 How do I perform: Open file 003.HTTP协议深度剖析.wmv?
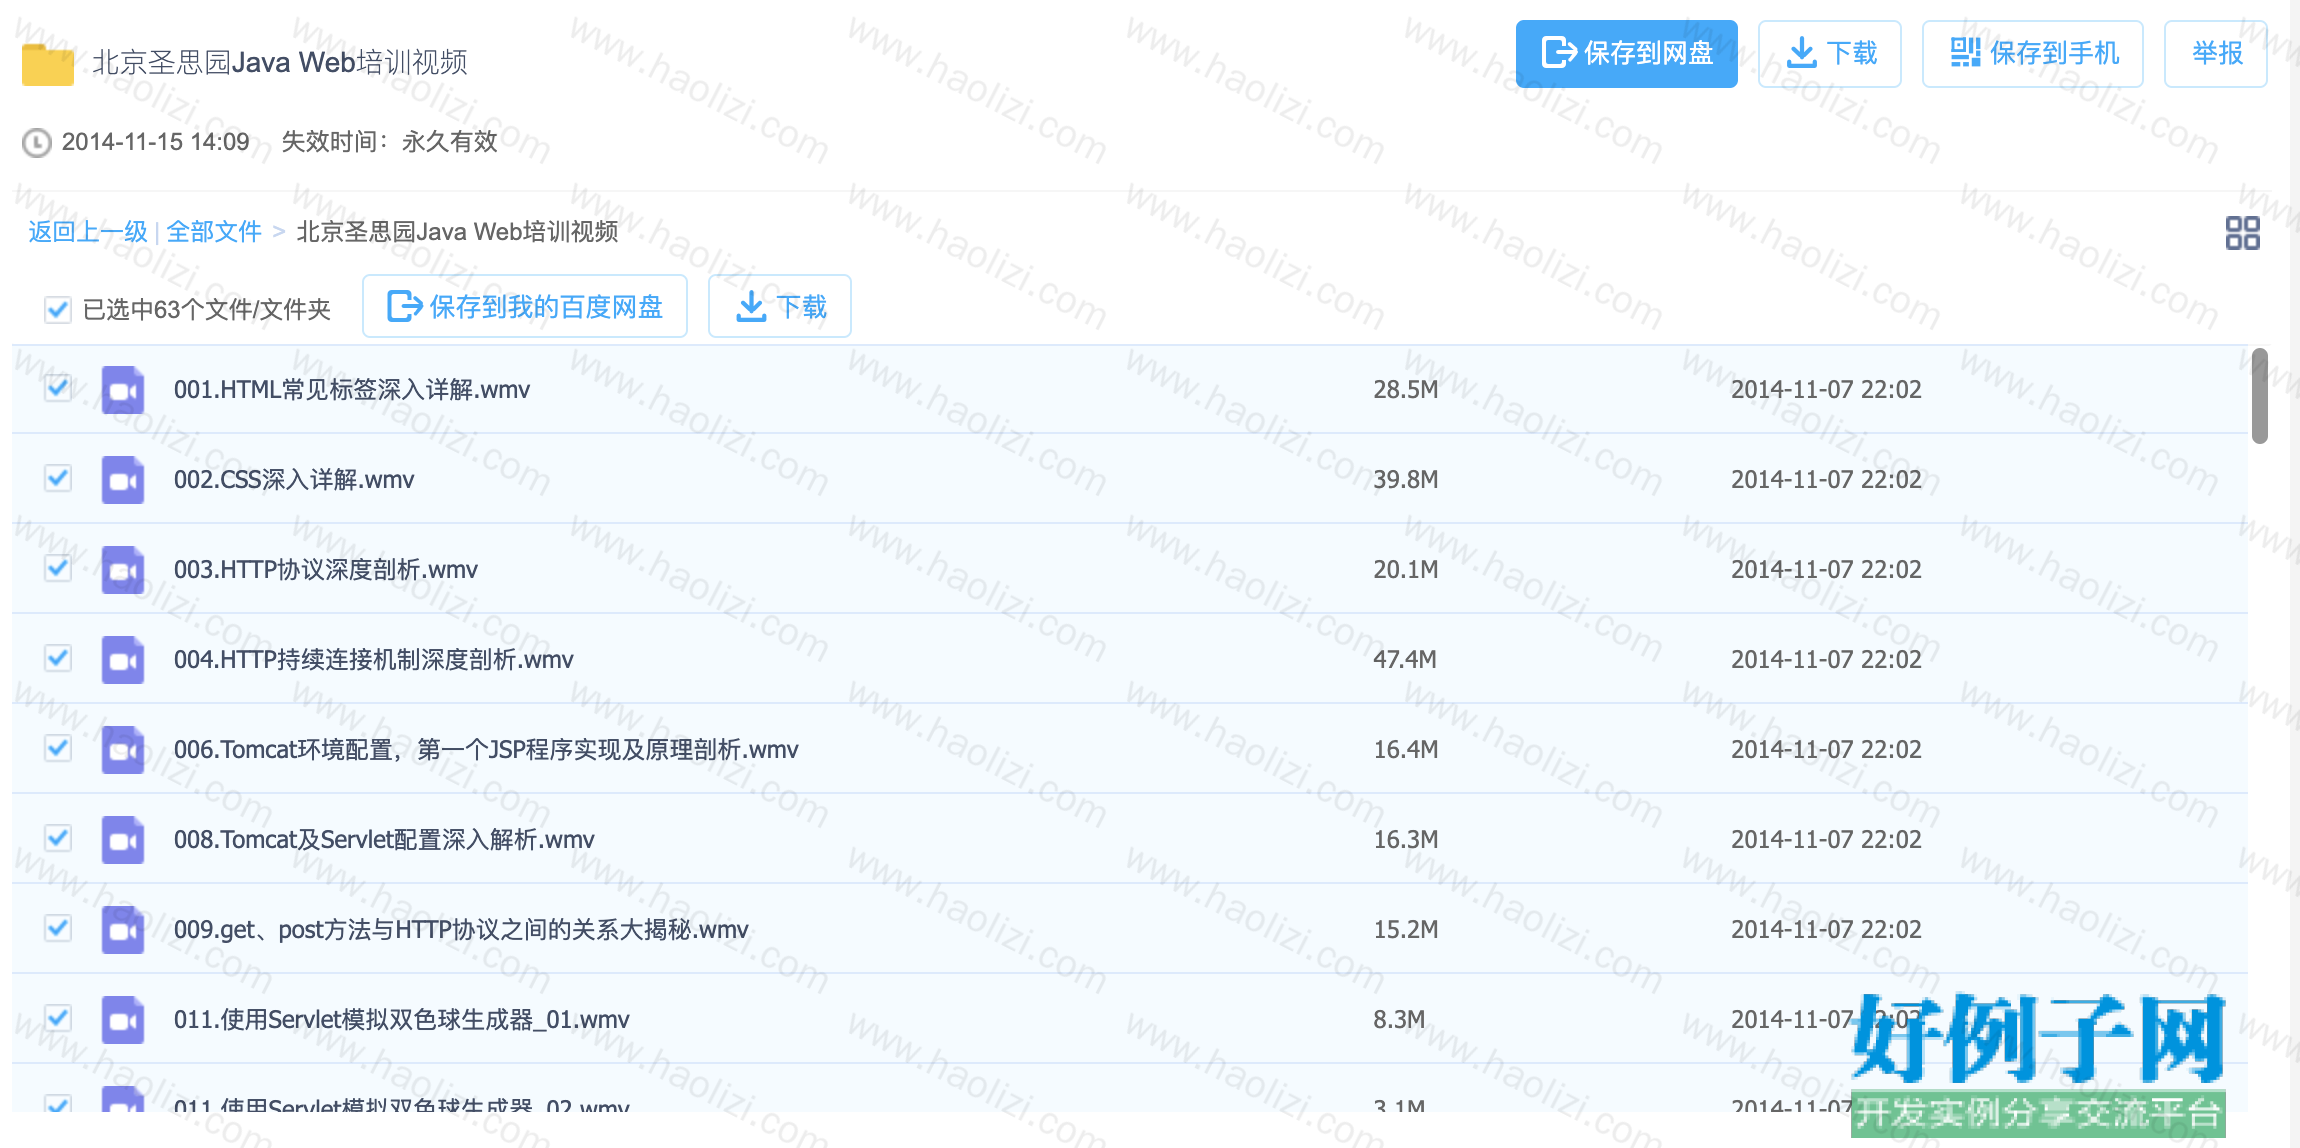[x=326, y=570]
